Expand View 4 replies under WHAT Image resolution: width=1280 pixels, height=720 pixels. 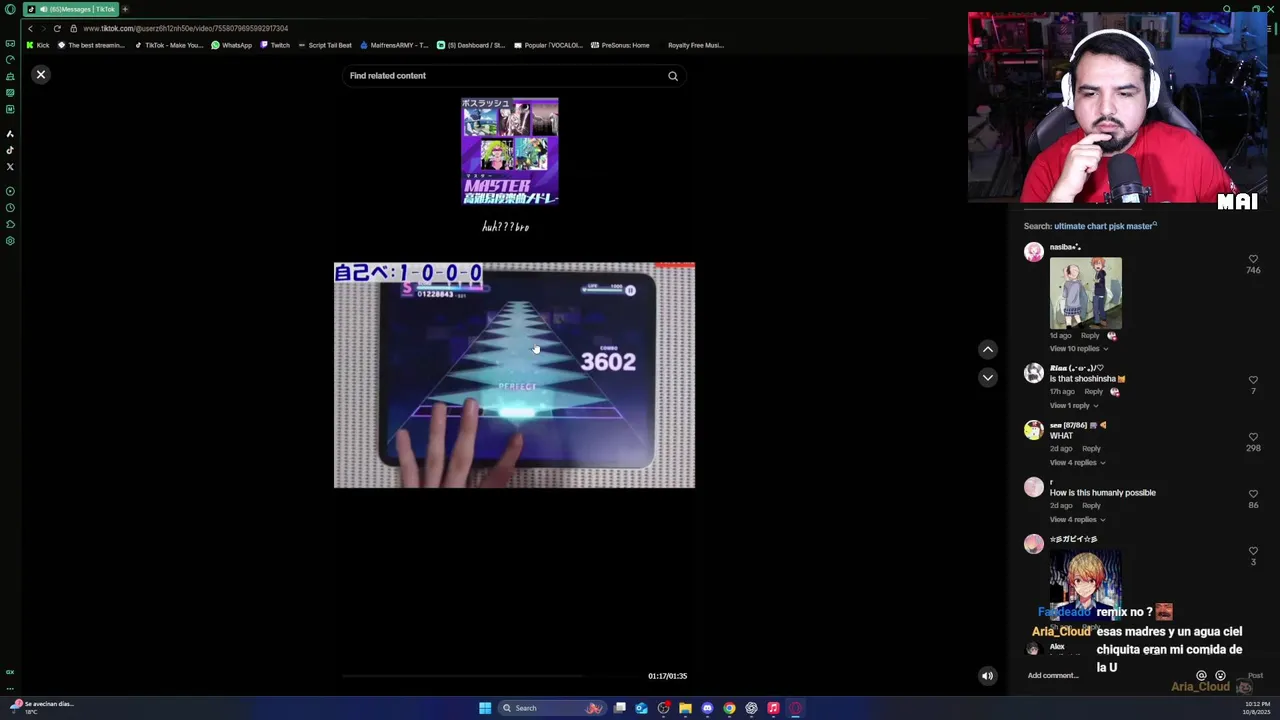(1077, 463)
